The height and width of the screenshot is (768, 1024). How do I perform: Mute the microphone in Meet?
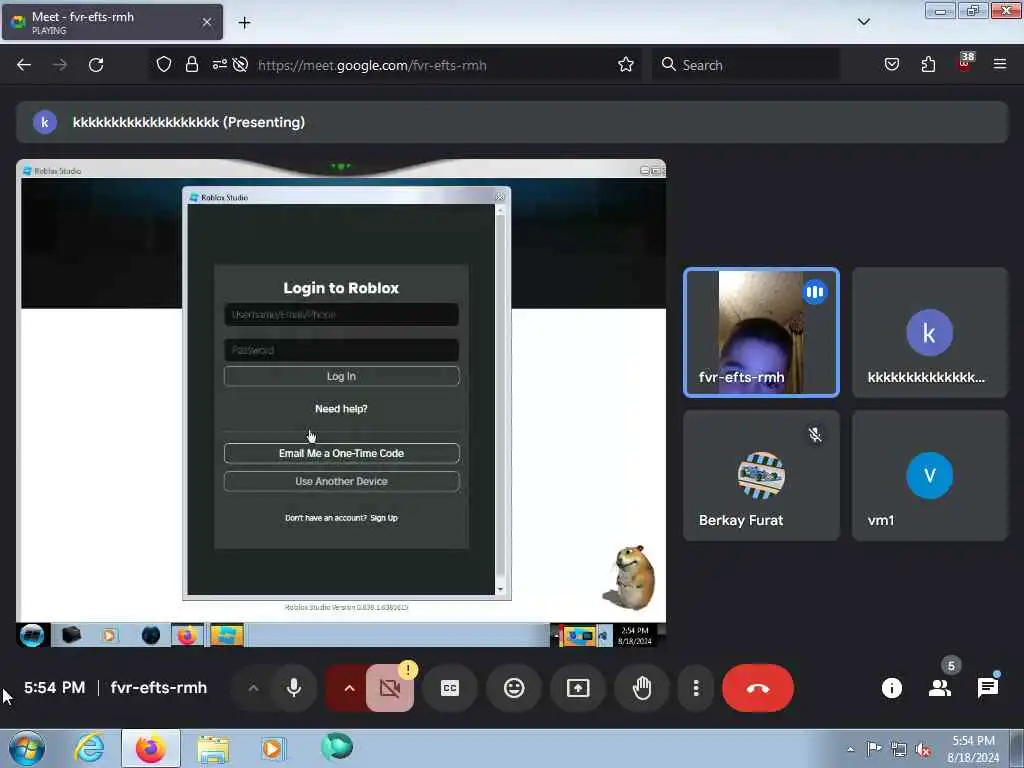[294, 688]
